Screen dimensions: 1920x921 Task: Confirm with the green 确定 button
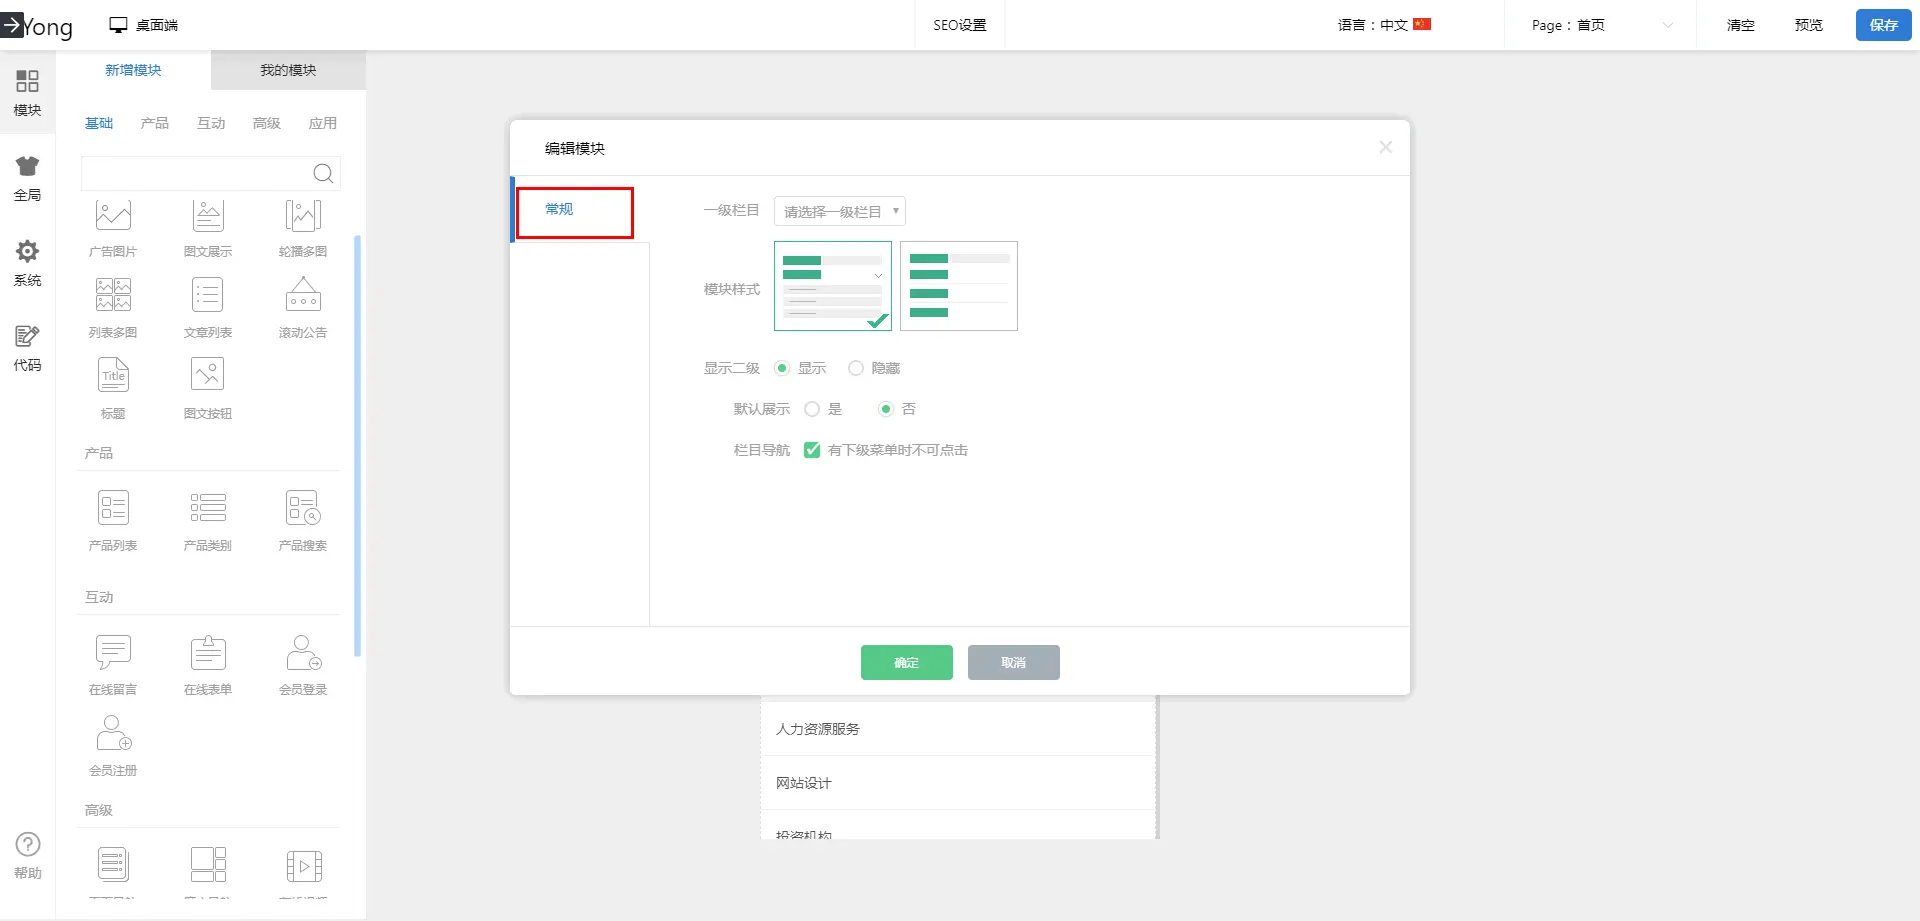pos(906,663)
